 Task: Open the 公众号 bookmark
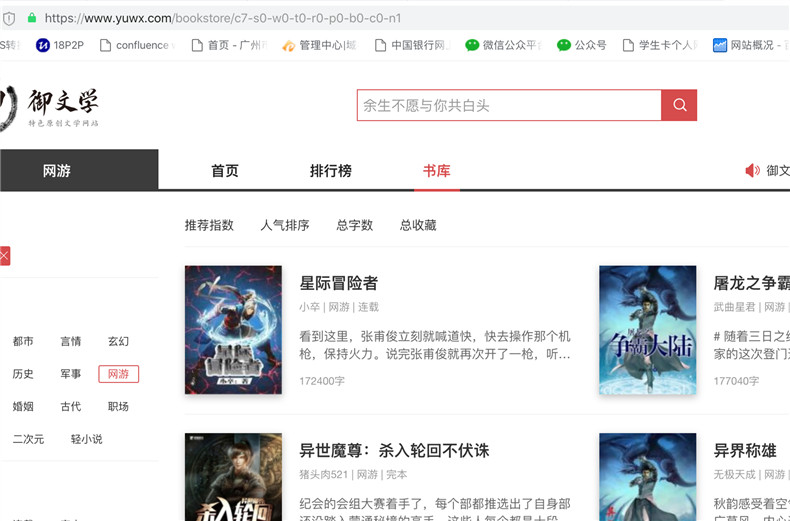(582, 45)
